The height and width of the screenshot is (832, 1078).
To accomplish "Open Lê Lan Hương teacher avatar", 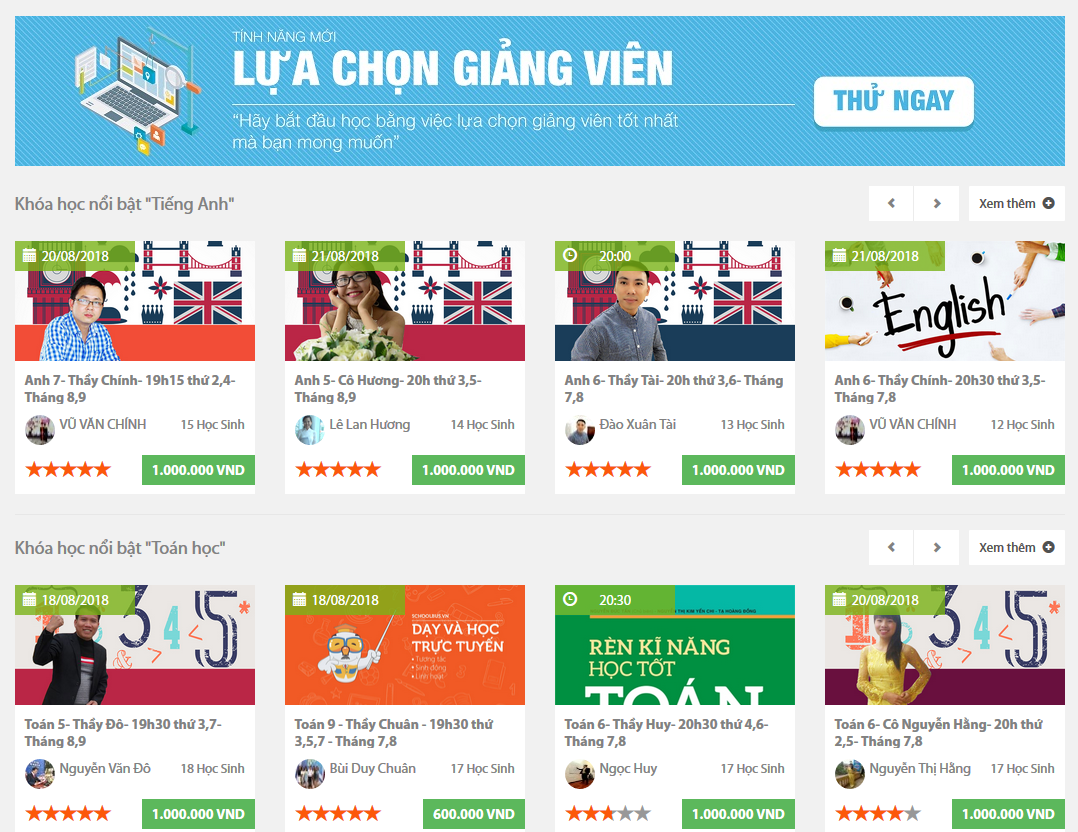I will (x=309, y=430).
